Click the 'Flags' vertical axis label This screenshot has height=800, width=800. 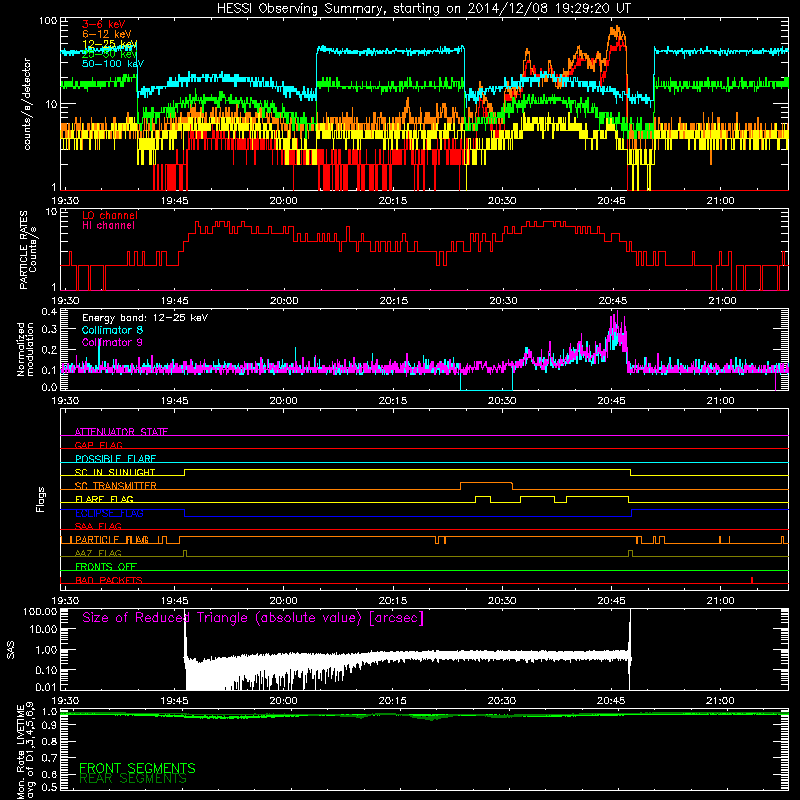[x=41, y=499]
